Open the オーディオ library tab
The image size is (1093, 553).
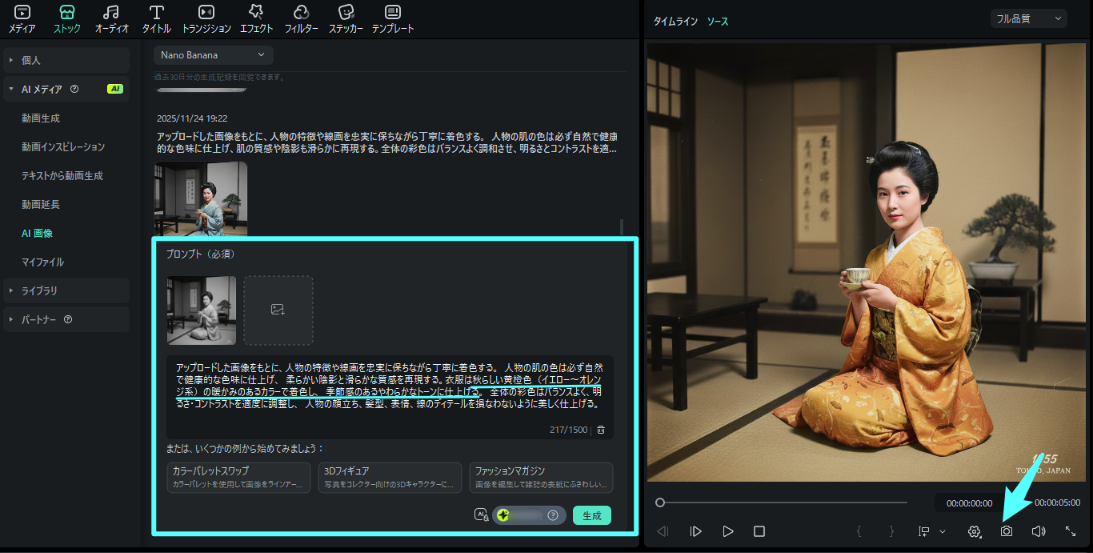click(x=112, y=19)
